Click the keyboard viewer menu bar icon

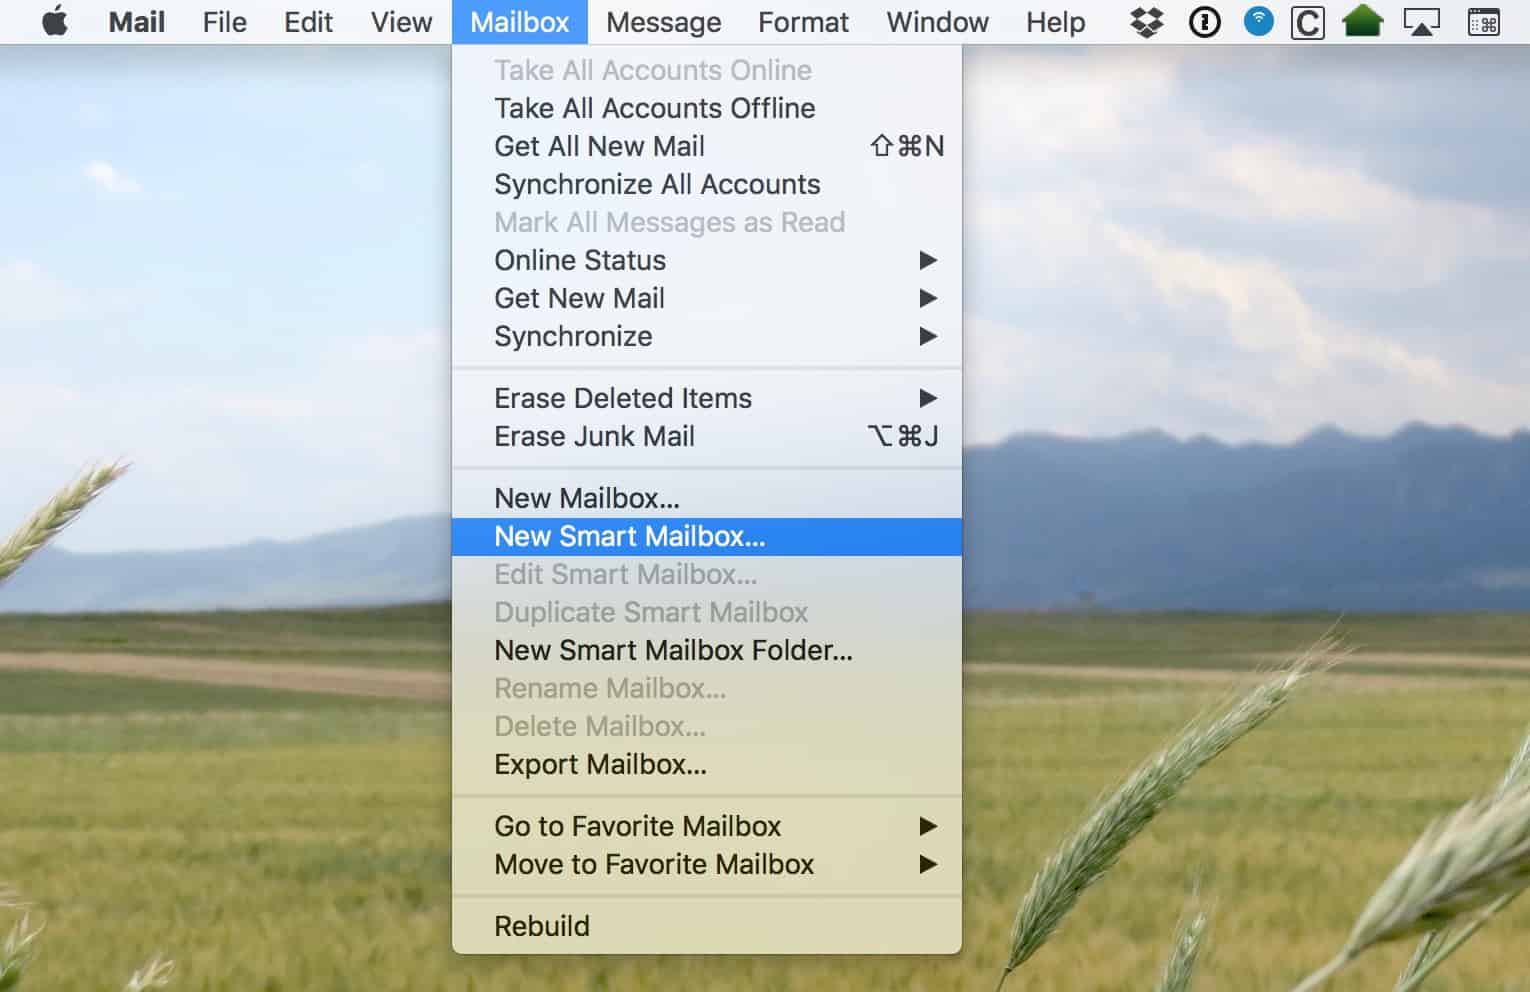tap(1483, 22)
